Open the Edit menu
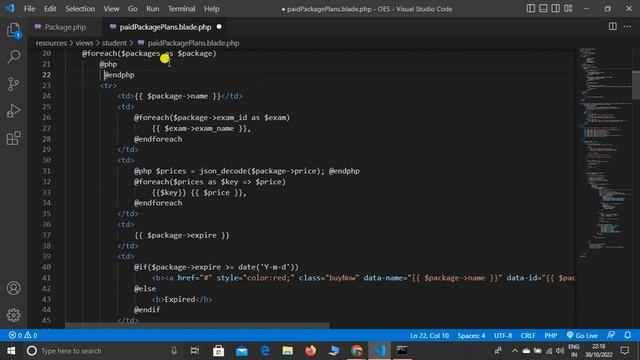This screenshot has height=360, width=640. 50,9
